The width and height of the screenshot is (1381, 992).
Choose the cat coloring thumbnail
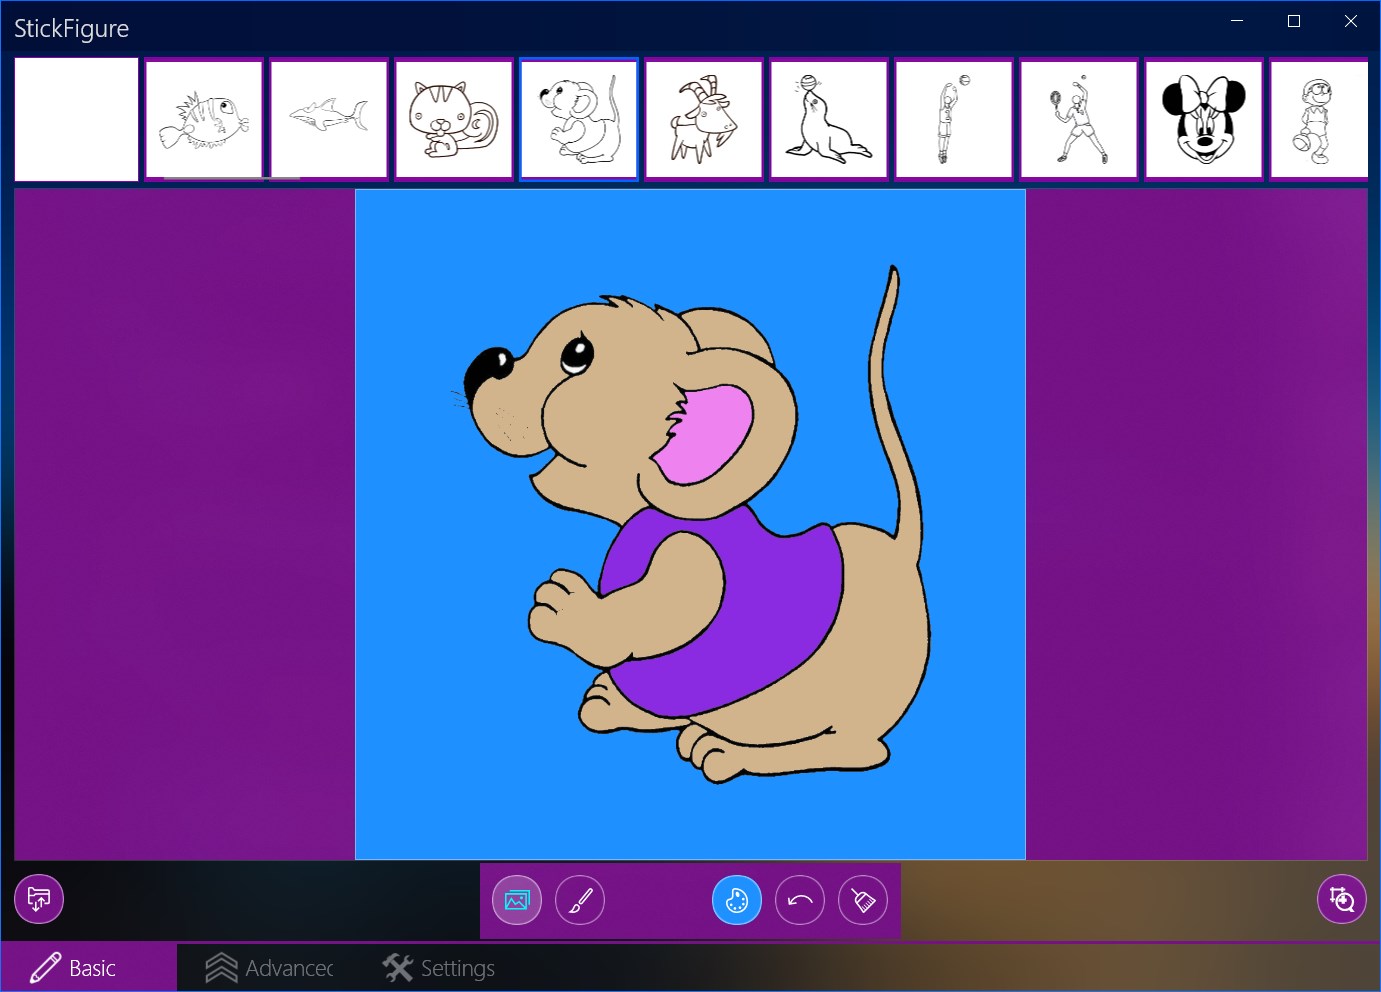[x=454, y=119]
